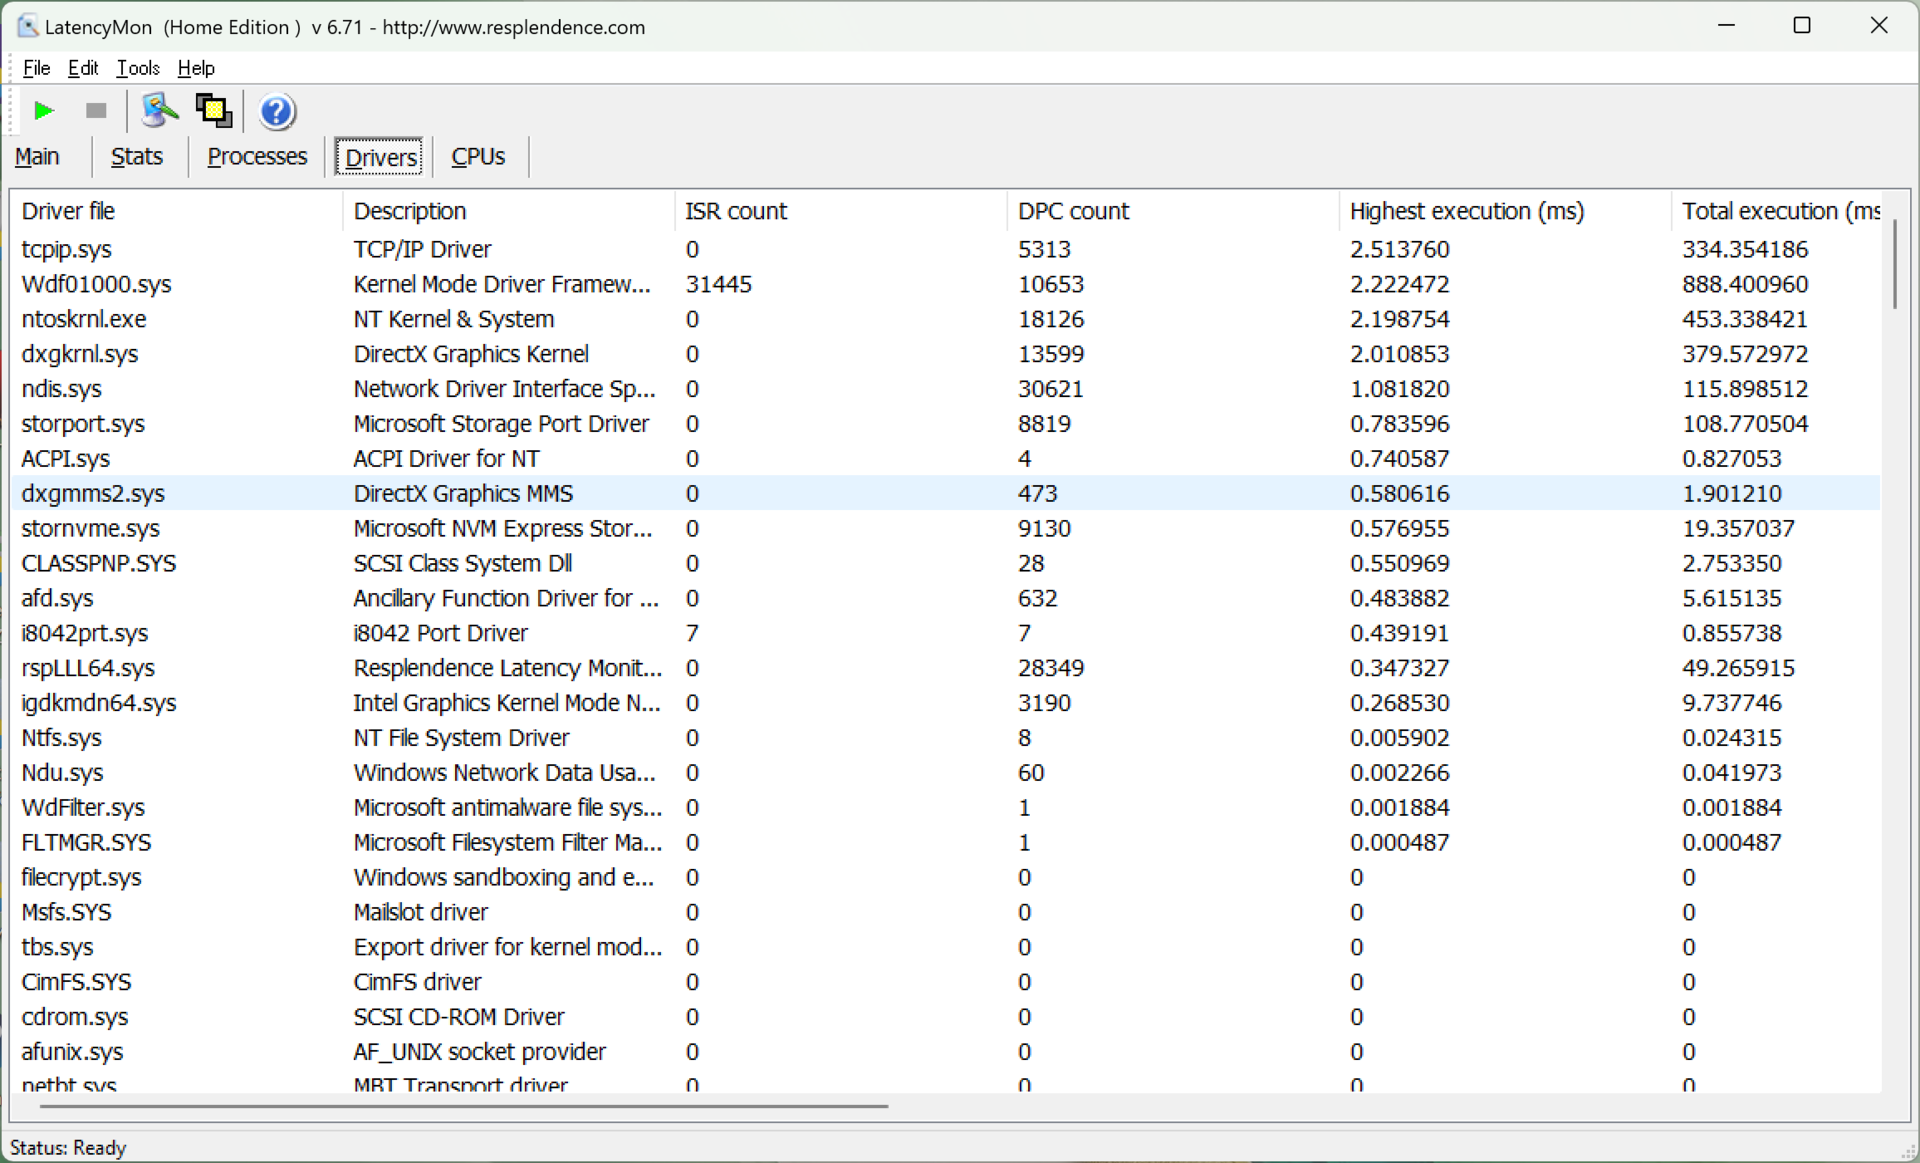Viewport: 1920px width, 1163px height.
Task: Open the Edit menu
Action: 83,68
